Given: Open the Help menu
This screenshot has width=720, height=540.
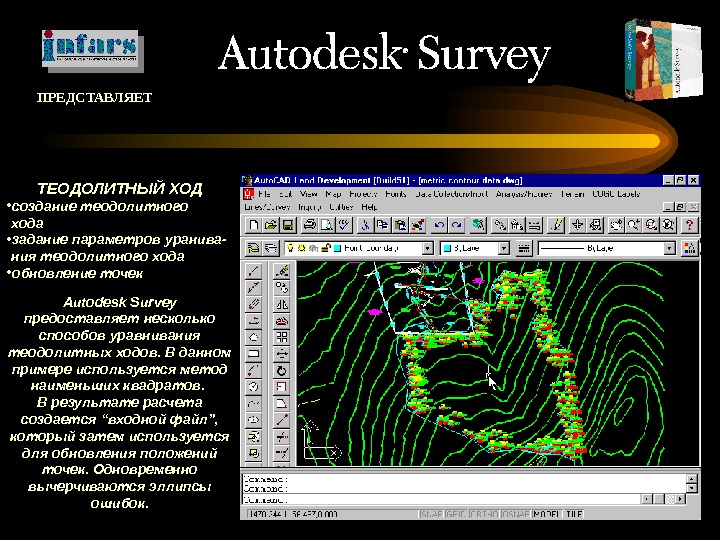Looking at the screenshot, I should tap(369, 207).
